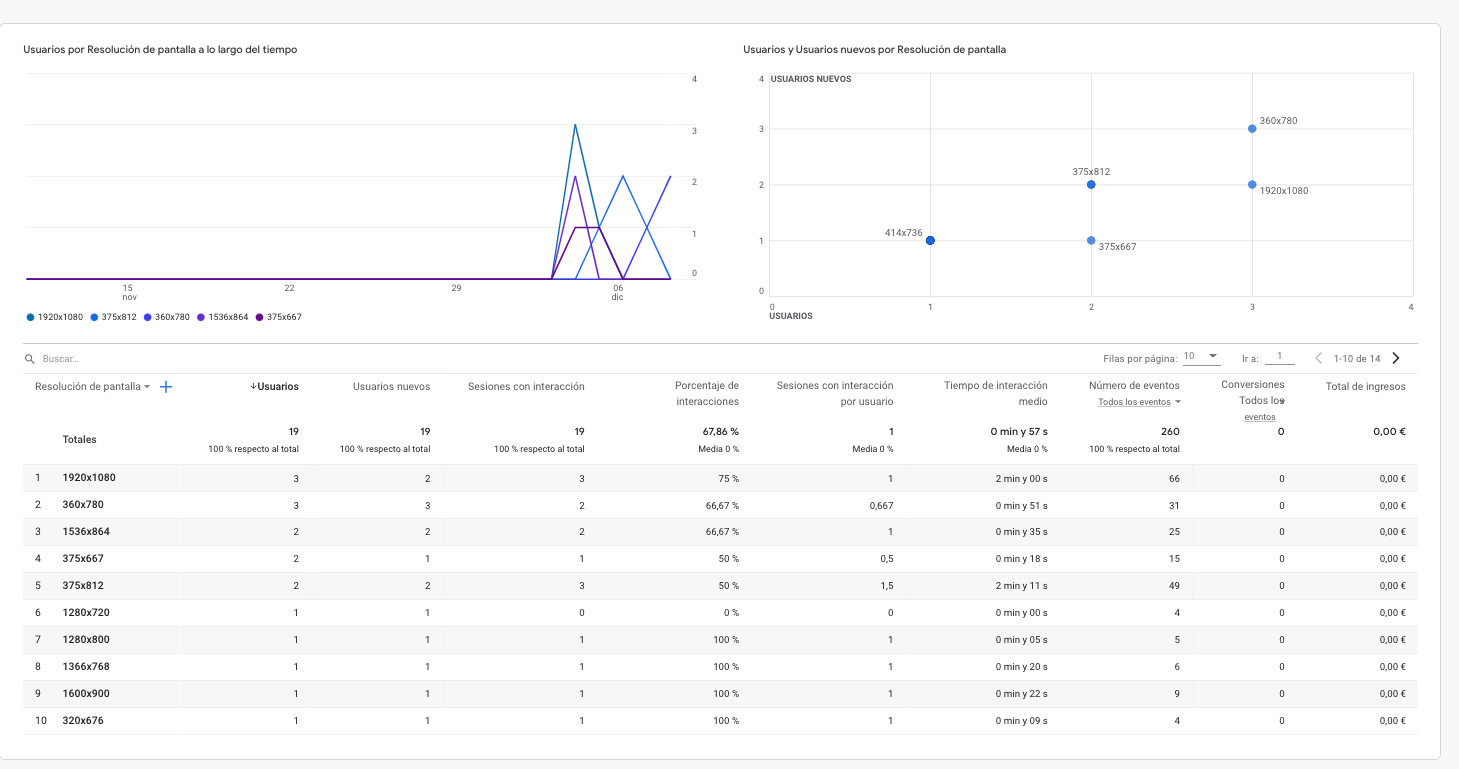The height and width of the screenshot is (769, 1459).
Task: Sort by Sesiones con interacción por usuario header
Action: point(835,393)
